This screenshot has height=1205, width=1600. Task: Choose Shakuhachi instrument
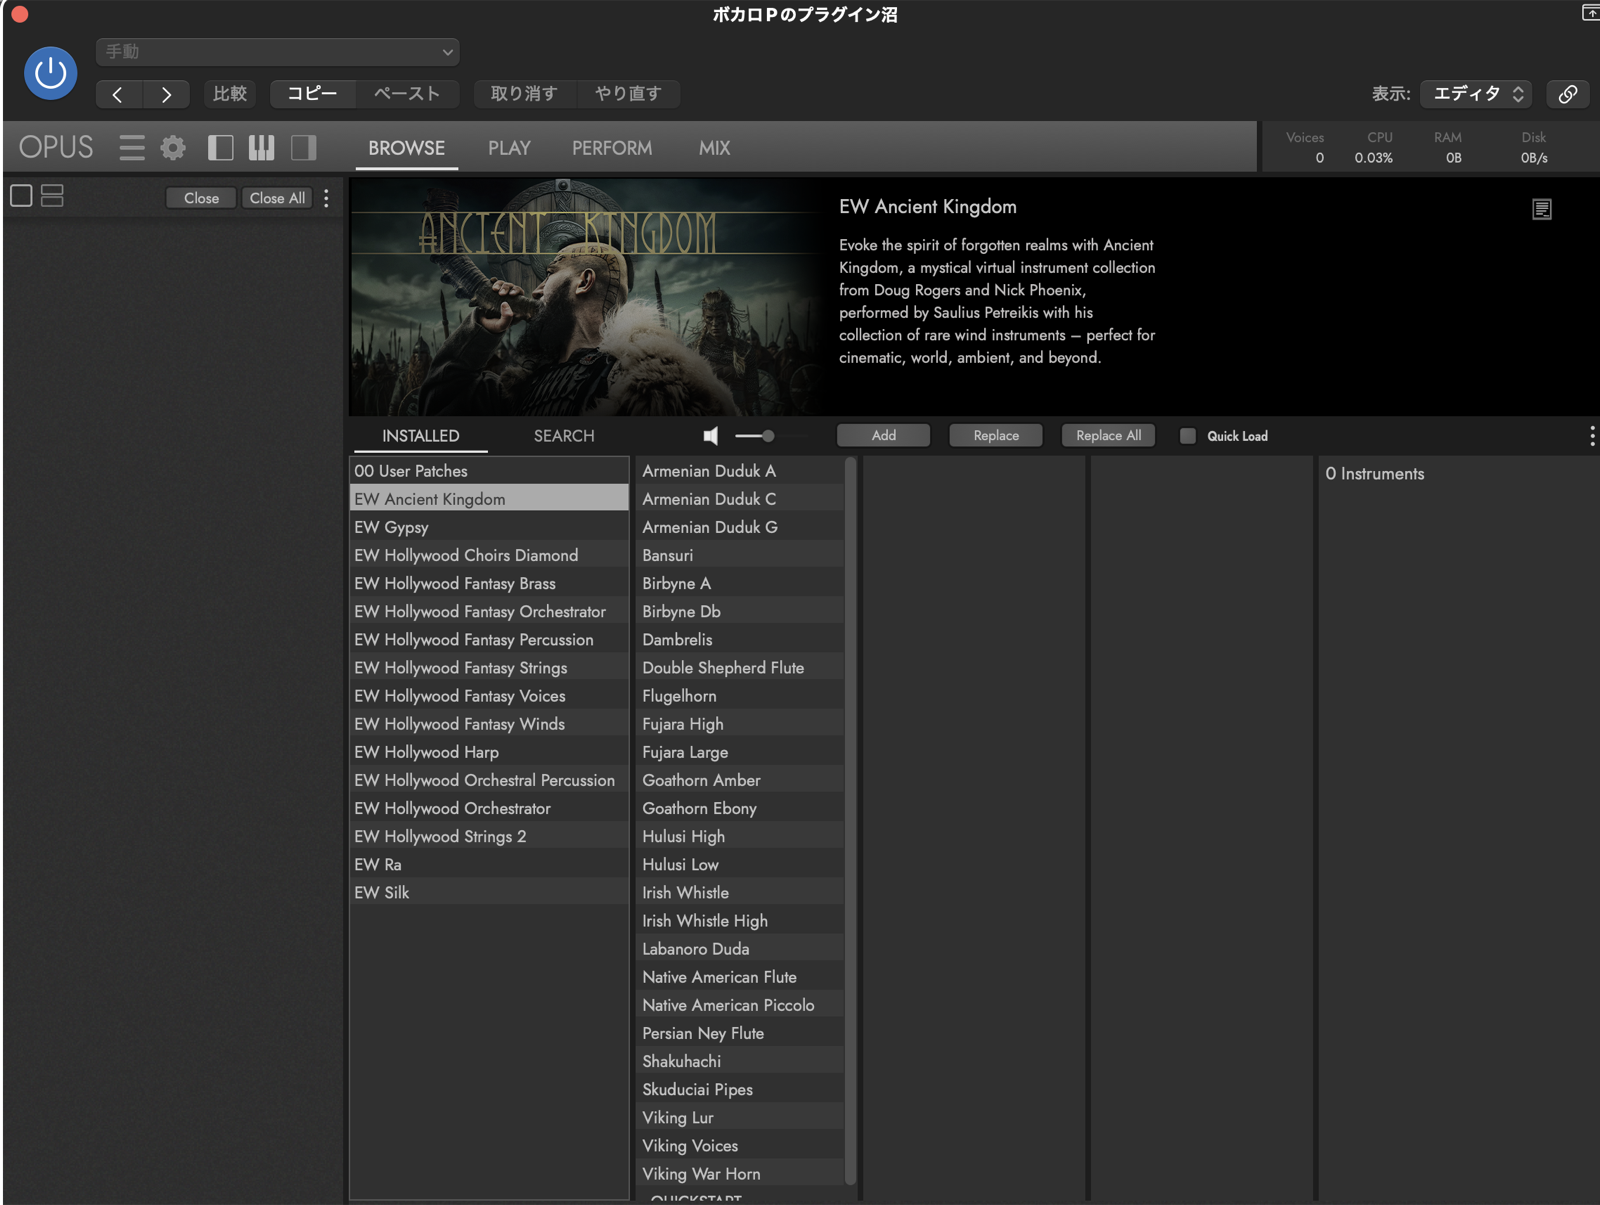tap(740, 1061)
